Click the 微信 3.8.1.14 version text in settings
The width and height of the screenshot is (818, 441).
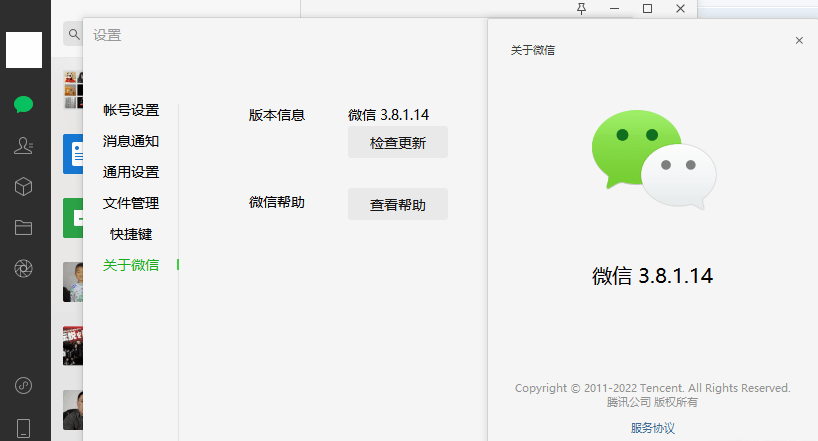coord(389,115)
